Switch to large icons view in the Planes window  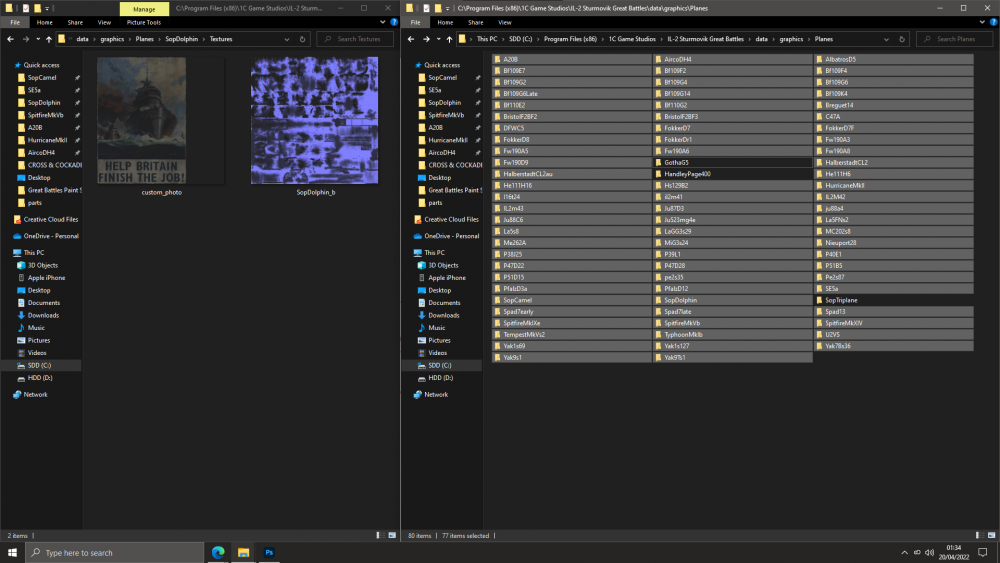tap(992, 536)
